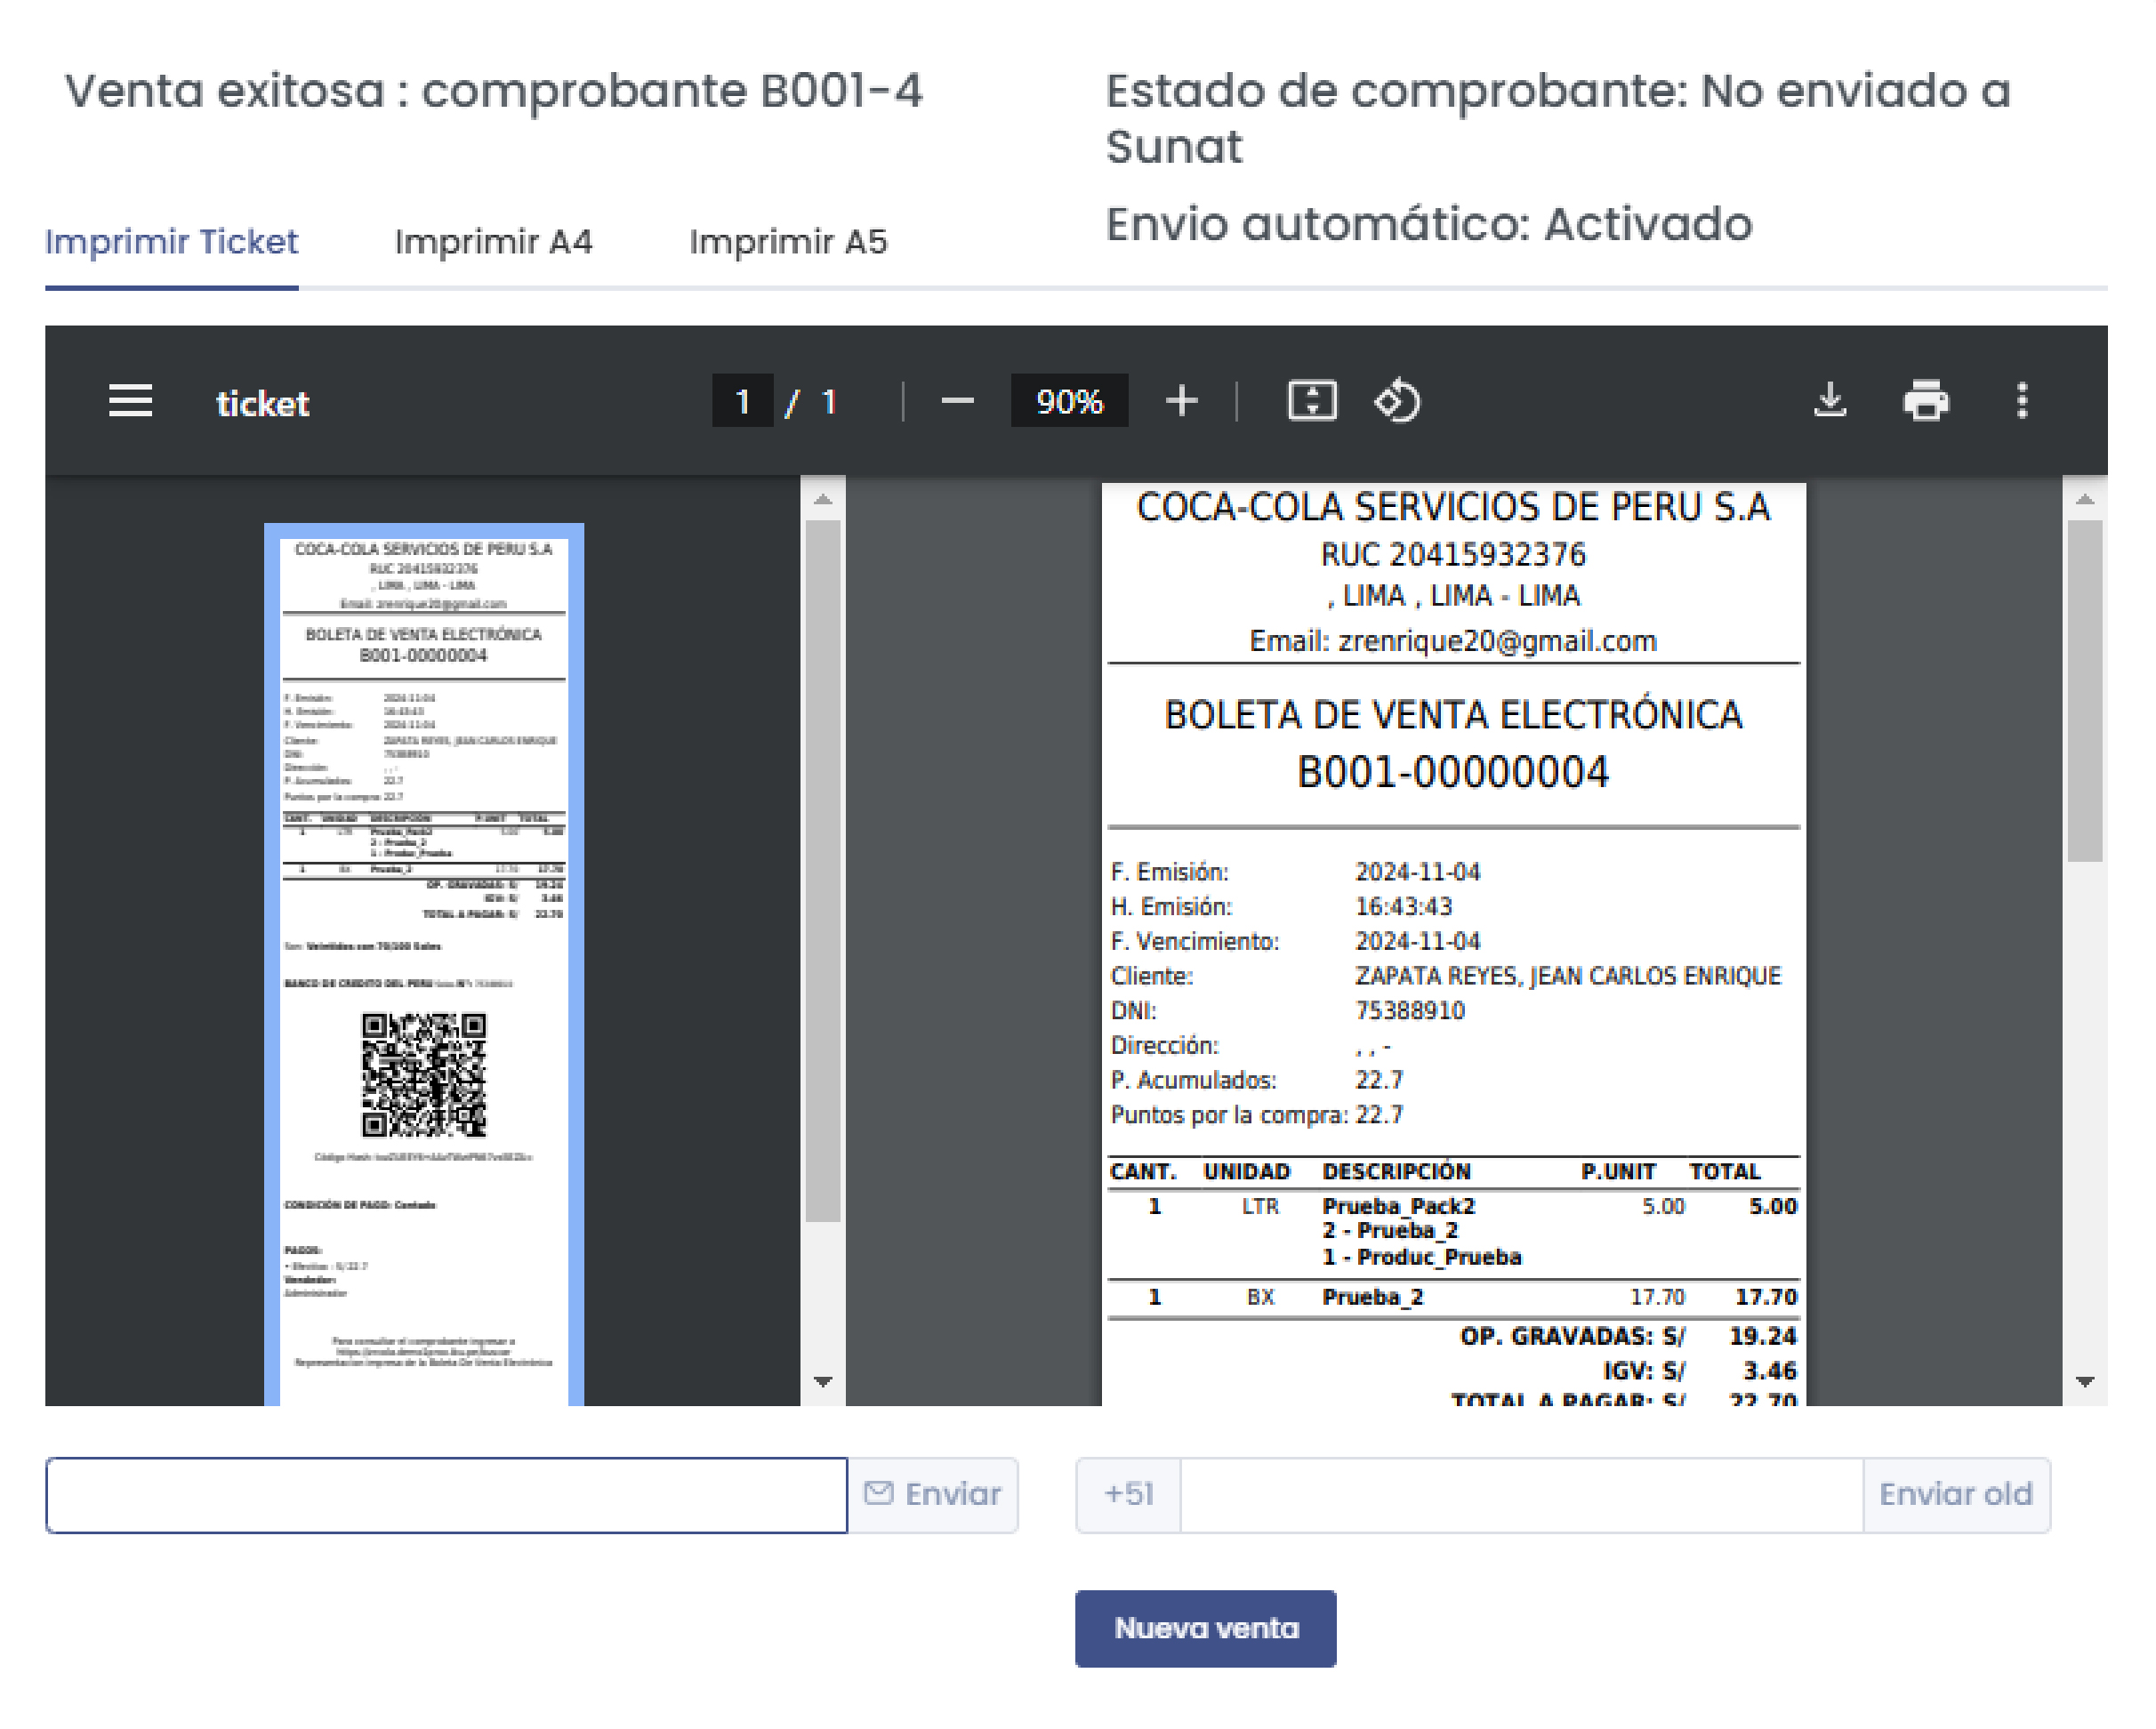Zoom in on the ticket preview
Screen dimensions: 2156x1729
(1181, 401)
